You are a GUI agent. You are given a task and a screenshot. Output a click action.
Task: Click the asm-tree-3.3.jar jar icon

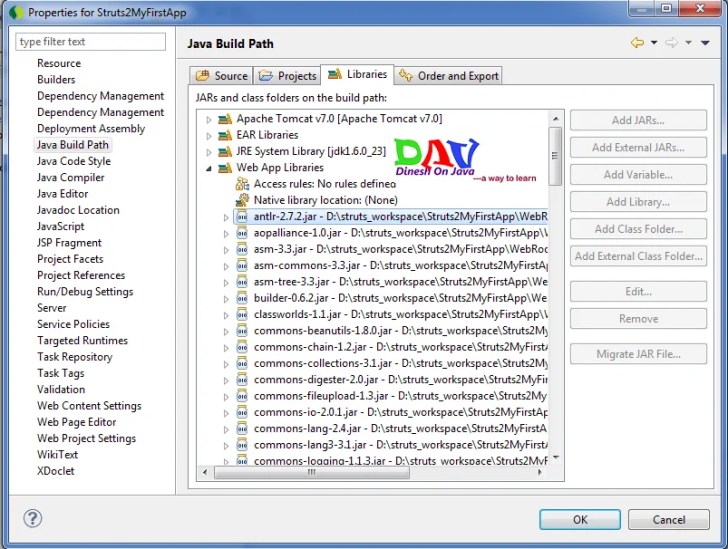tap(242, 282)
